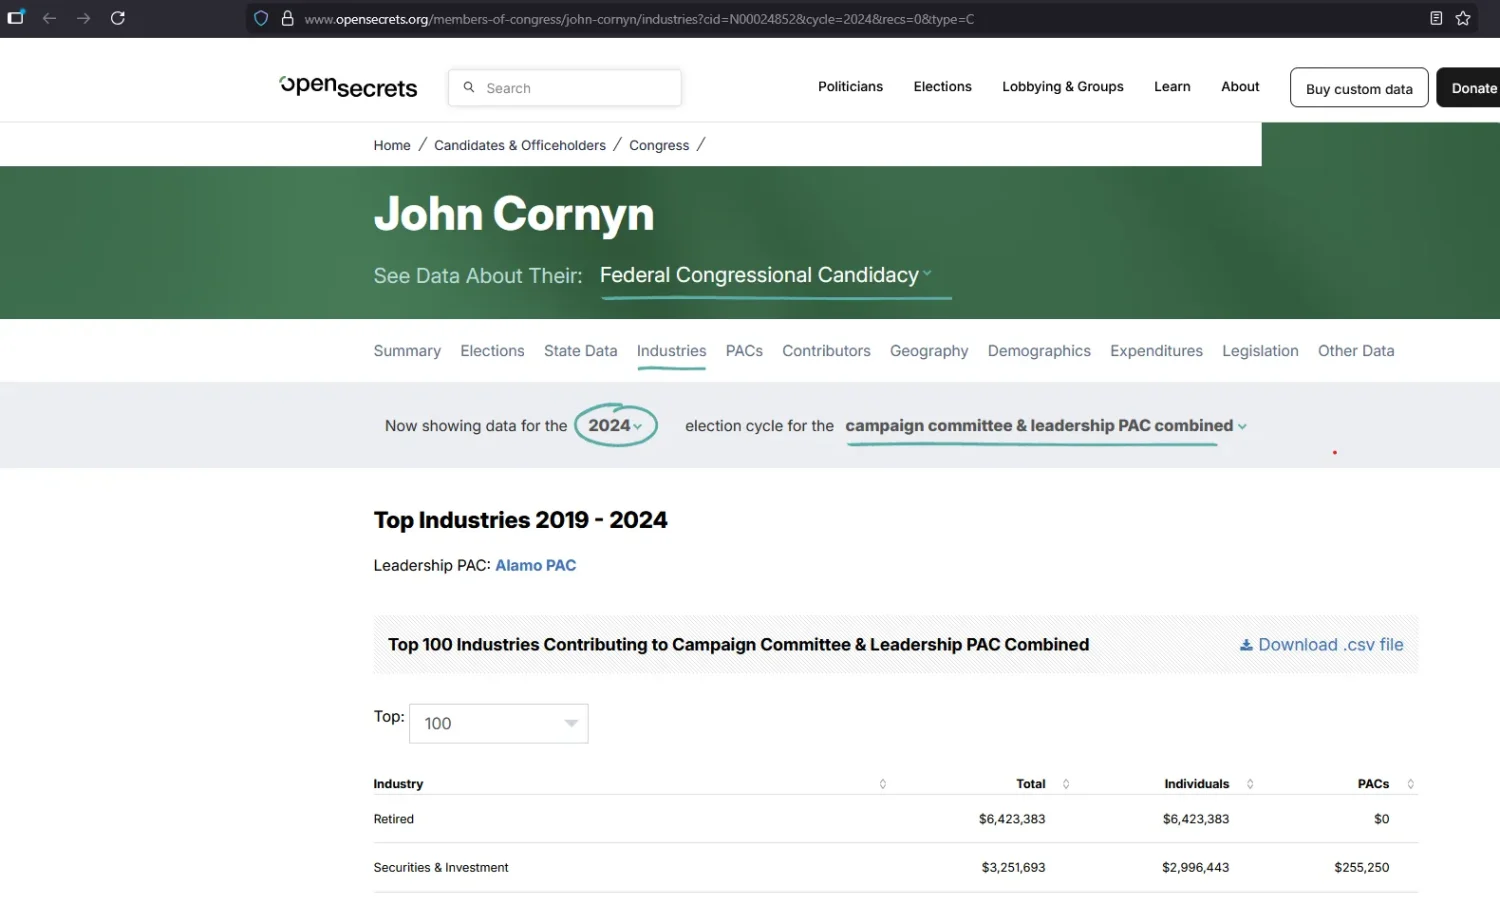Image resolution: width=1500 pixels, height=904 pixels.
Task: Click the Top Industries 2019 - 2024 heading
Action: (520, 520)
